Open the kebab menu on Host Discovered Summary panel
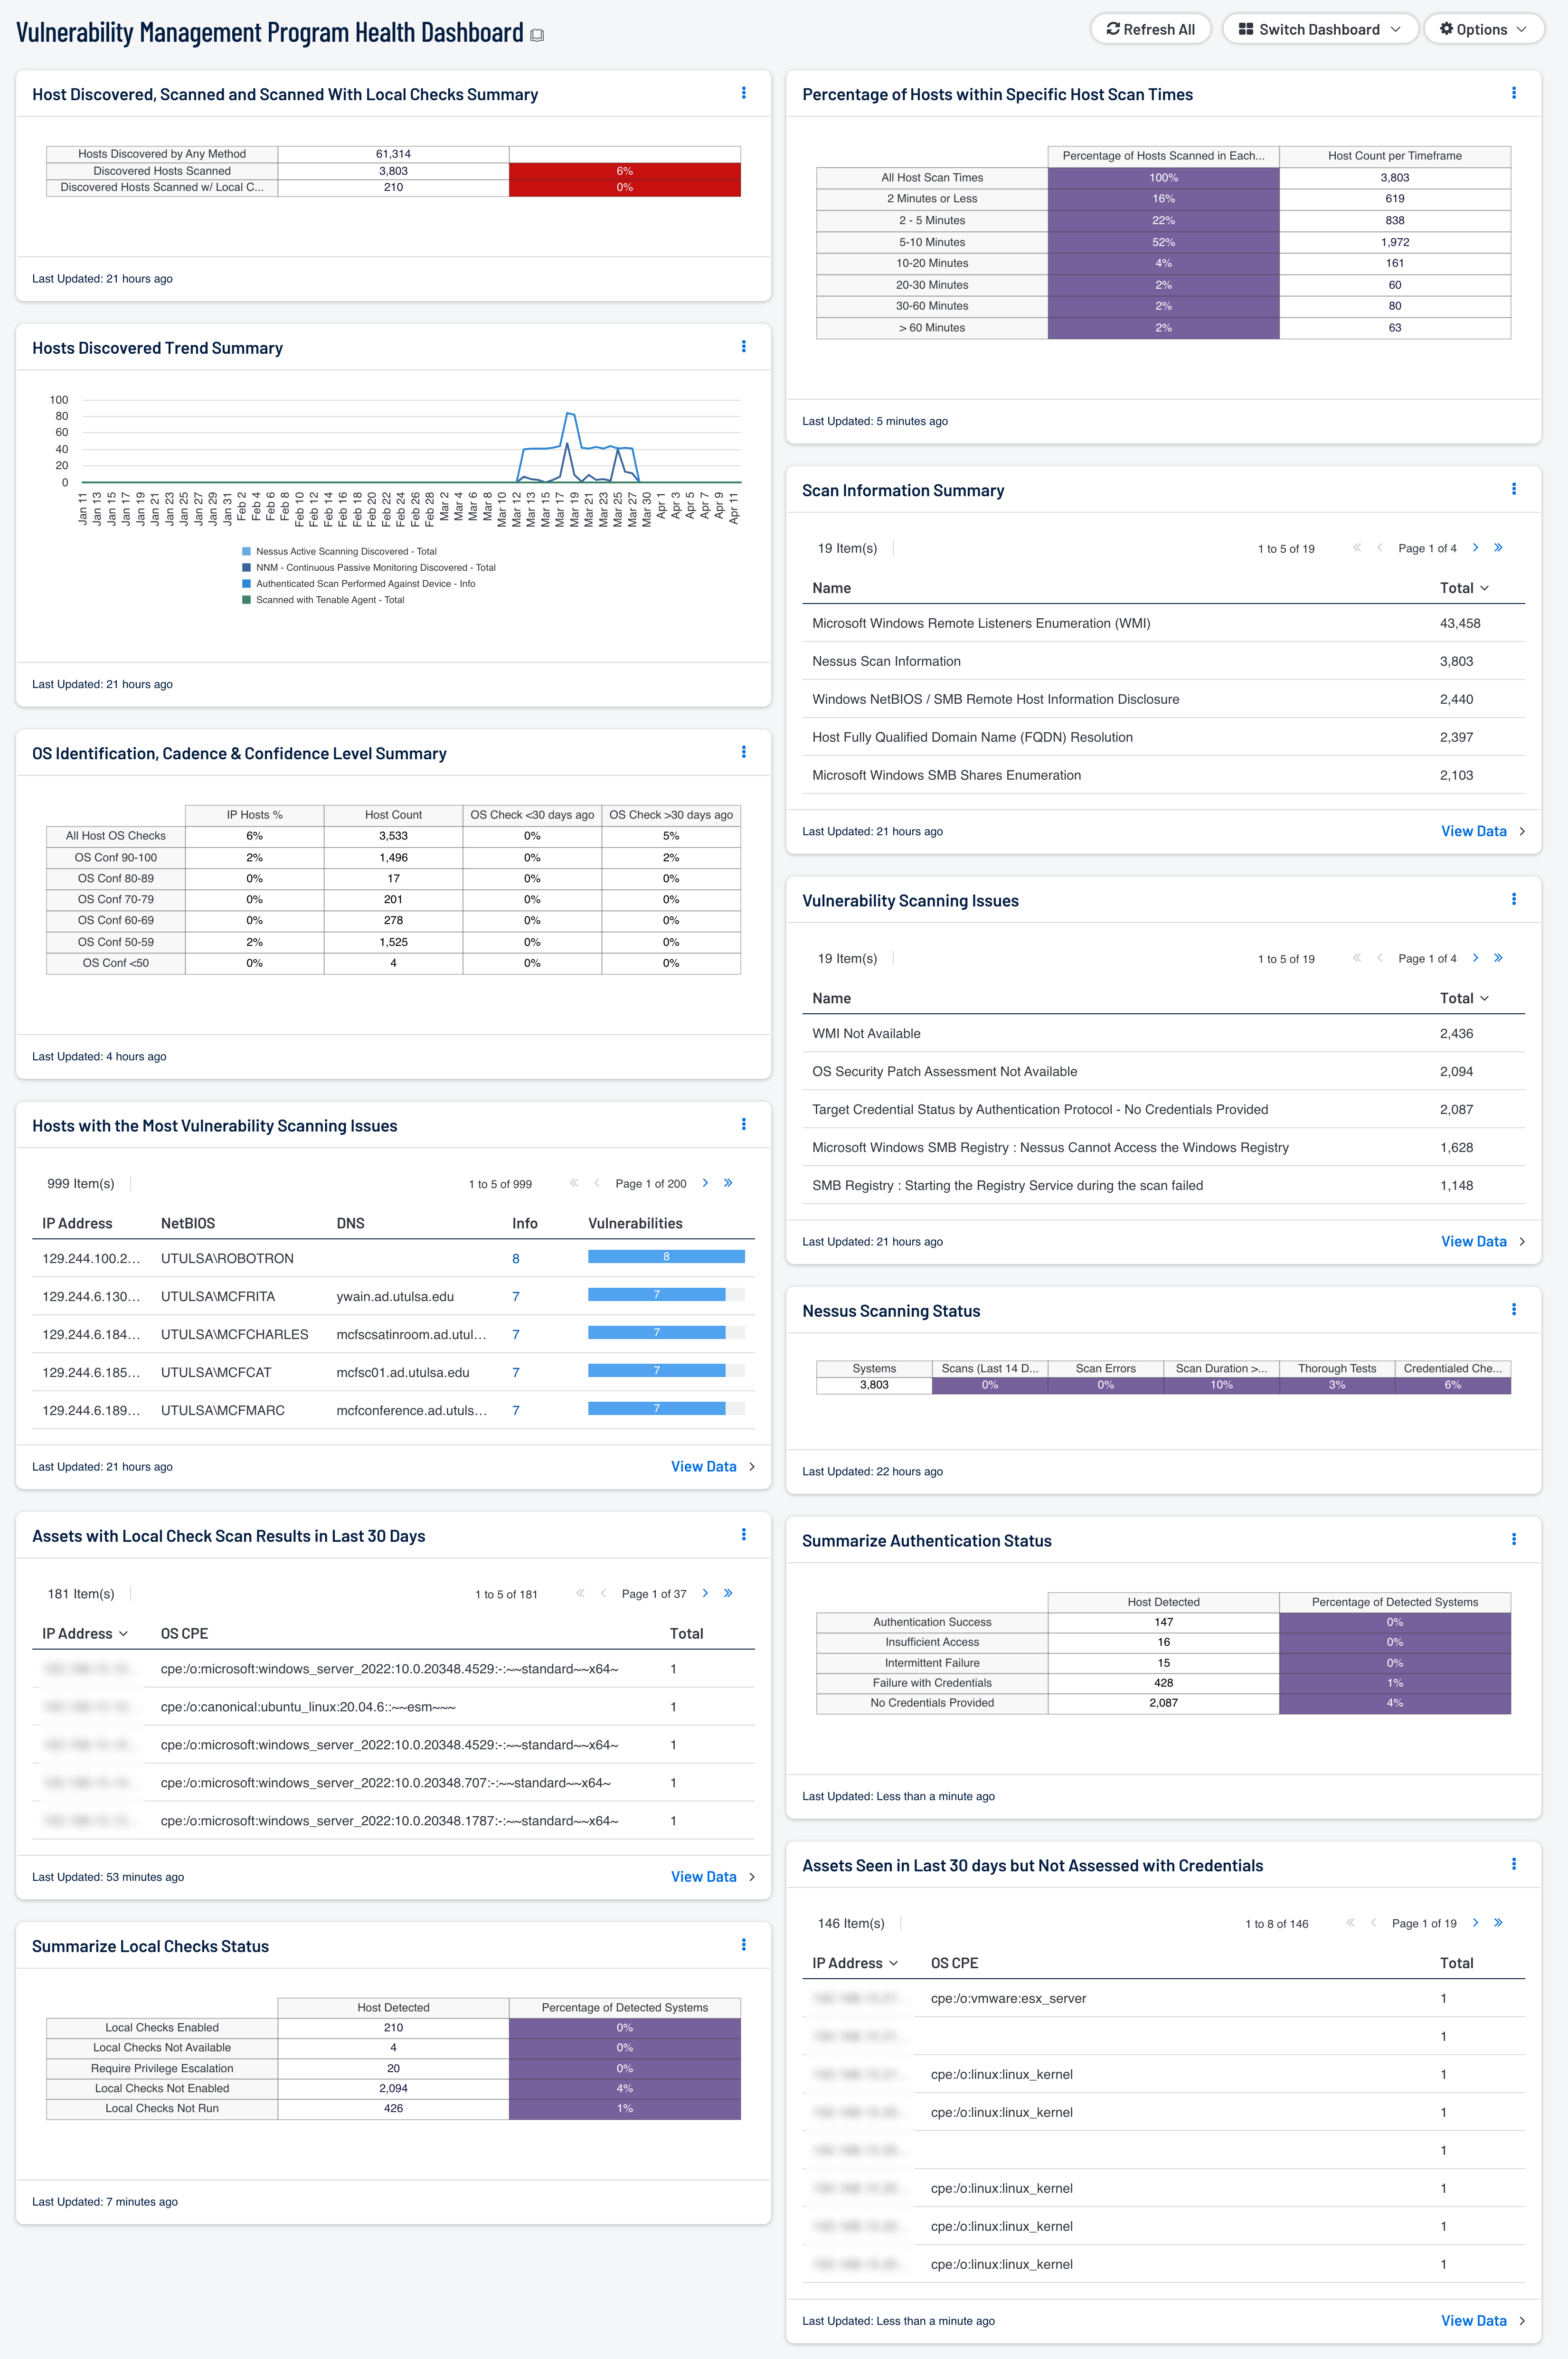Image resolution: width=1568 pixels, height=2359 pixels. point(744,93)
